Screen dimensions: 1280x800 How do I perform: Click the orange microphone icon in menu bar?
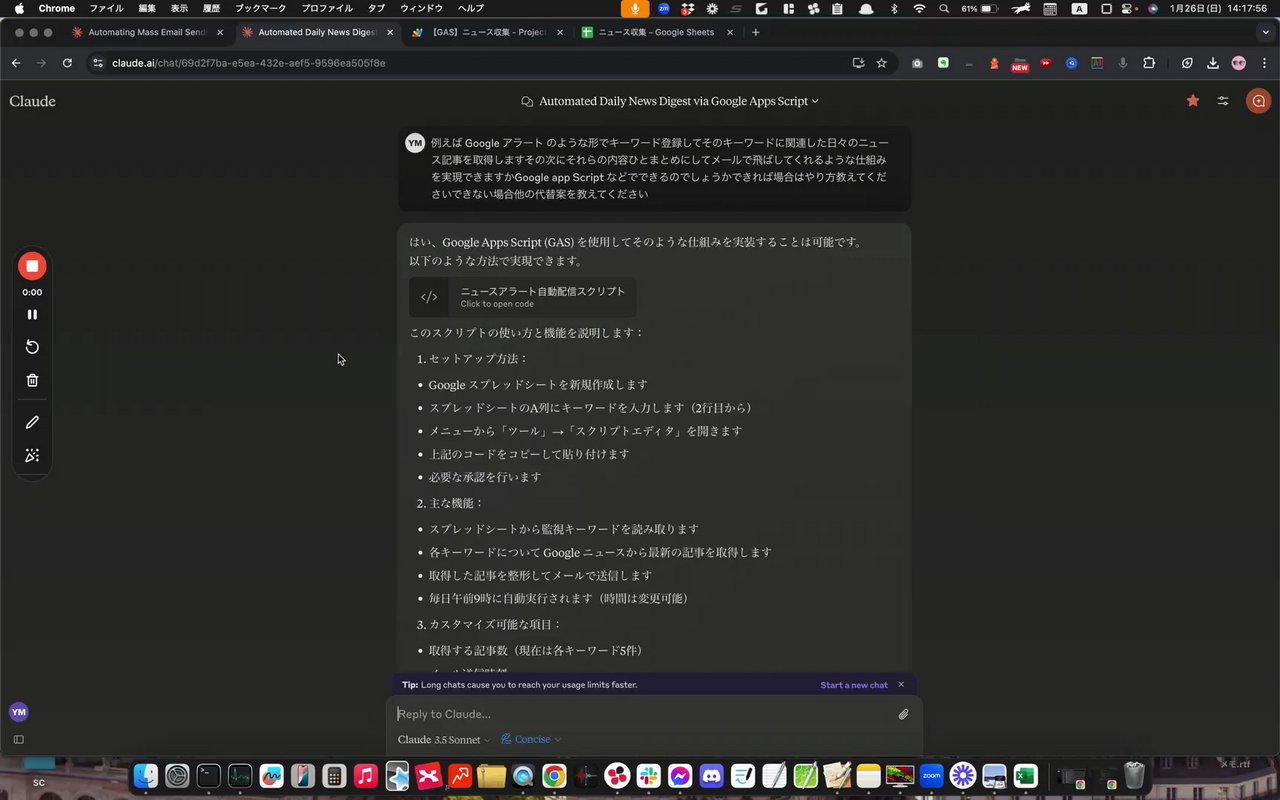coord(634,8)
